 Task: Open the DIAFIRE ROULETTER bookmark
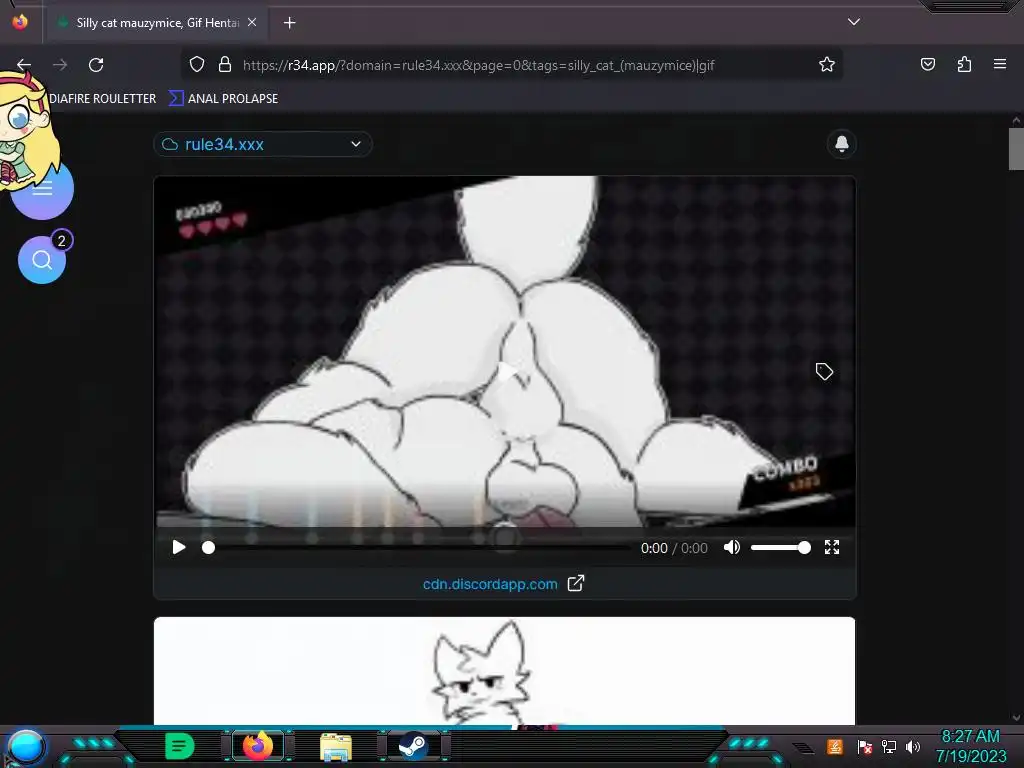tap(103, 99)
